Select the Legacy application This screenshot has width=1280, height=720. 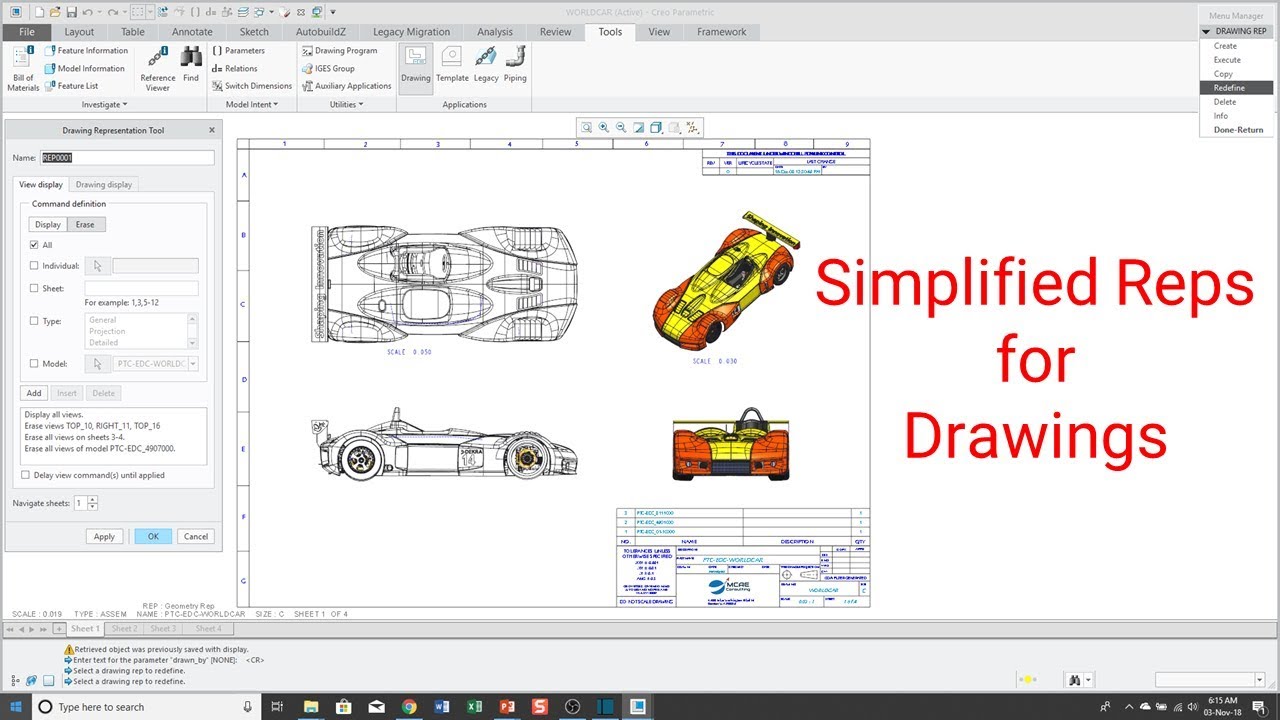tap(486, 65)
